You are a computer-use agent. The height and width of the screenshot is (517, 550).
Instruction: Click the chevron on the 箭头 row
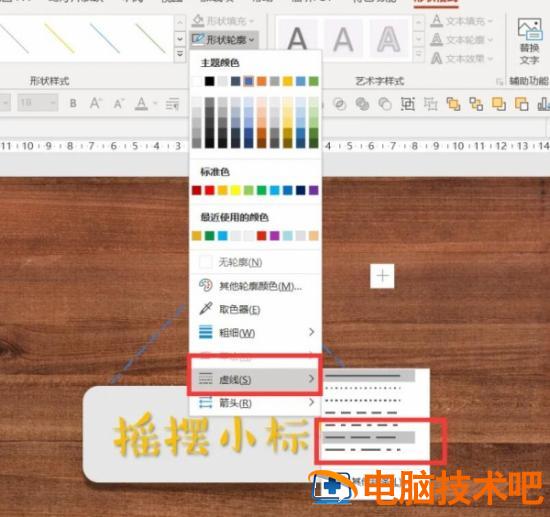pyautogui.click(x=311, y=403)
